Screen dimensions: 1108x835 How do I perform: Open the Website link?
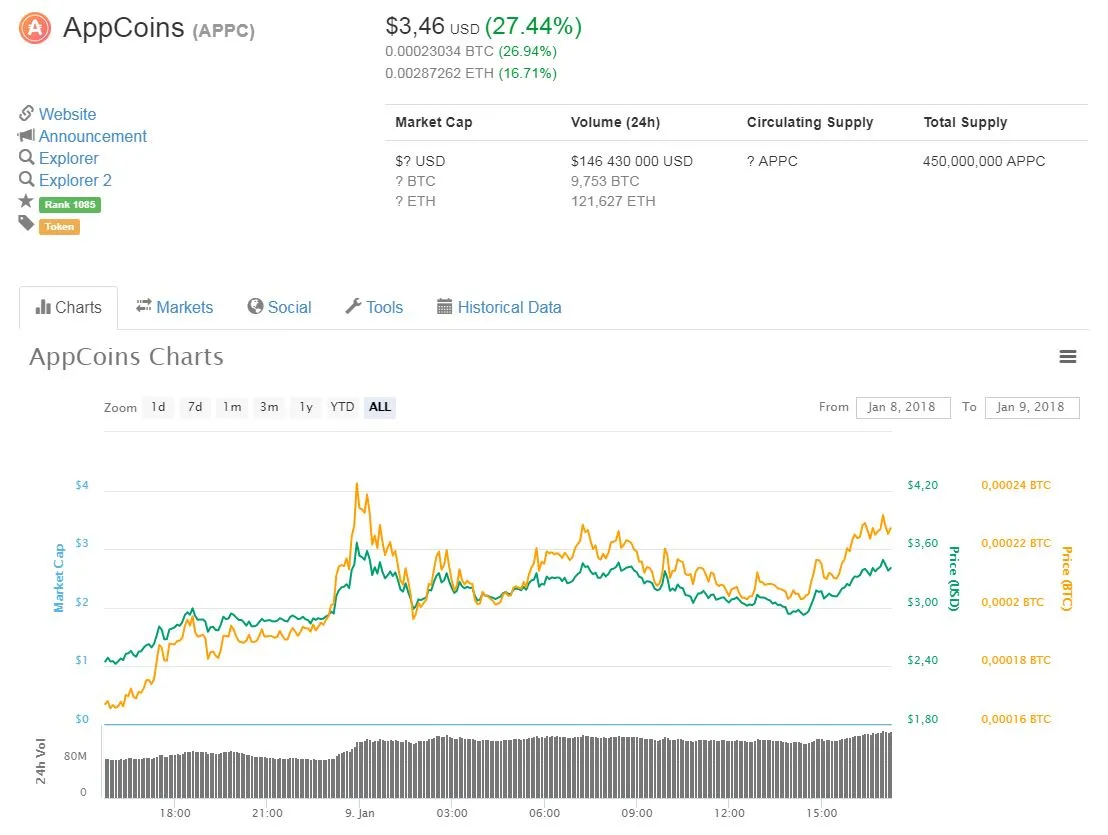pyautogui.click(x=68, y=114)
